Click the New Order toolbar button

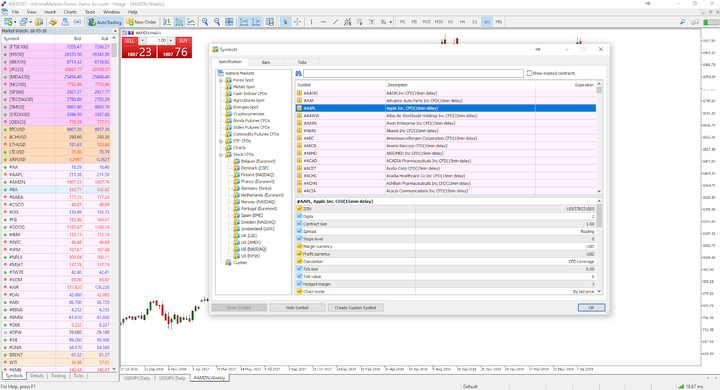pyautogui.click(x=141, y=22)
